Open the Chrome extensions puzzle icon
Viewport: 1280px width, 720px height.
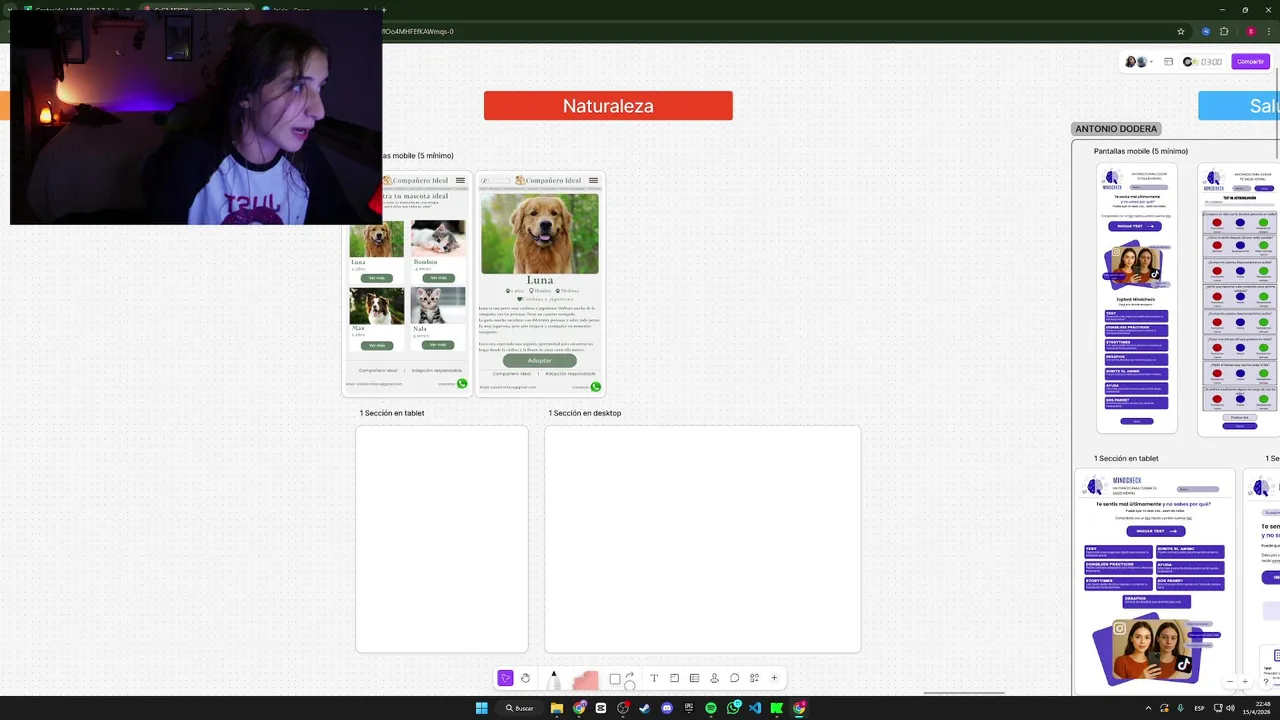(1224, 31)
